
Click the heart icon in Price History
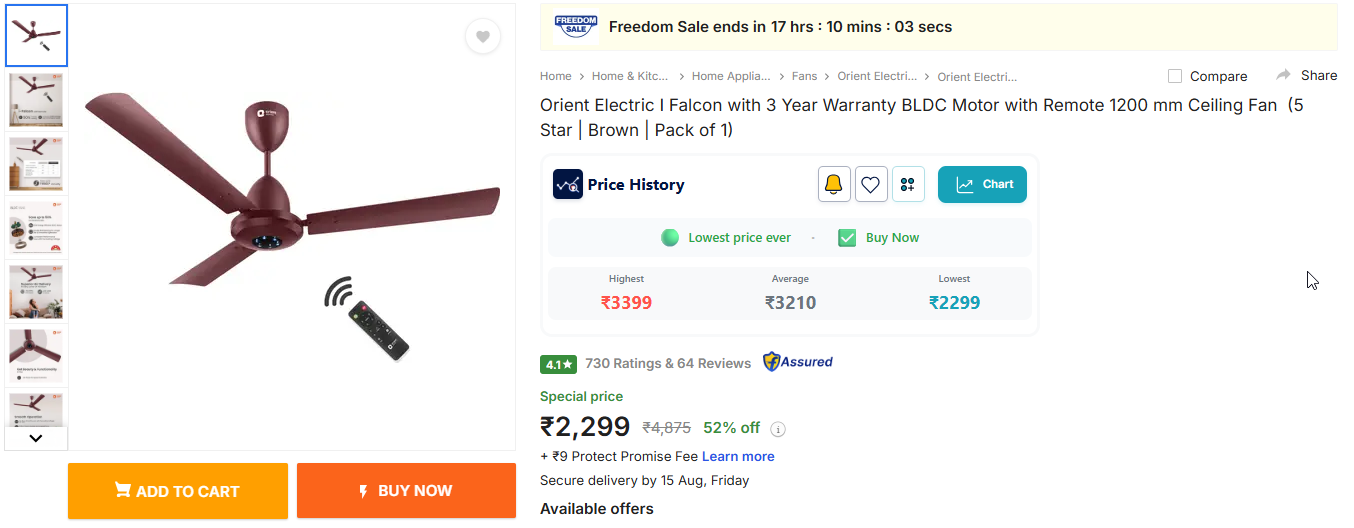[x=871, y=184]
